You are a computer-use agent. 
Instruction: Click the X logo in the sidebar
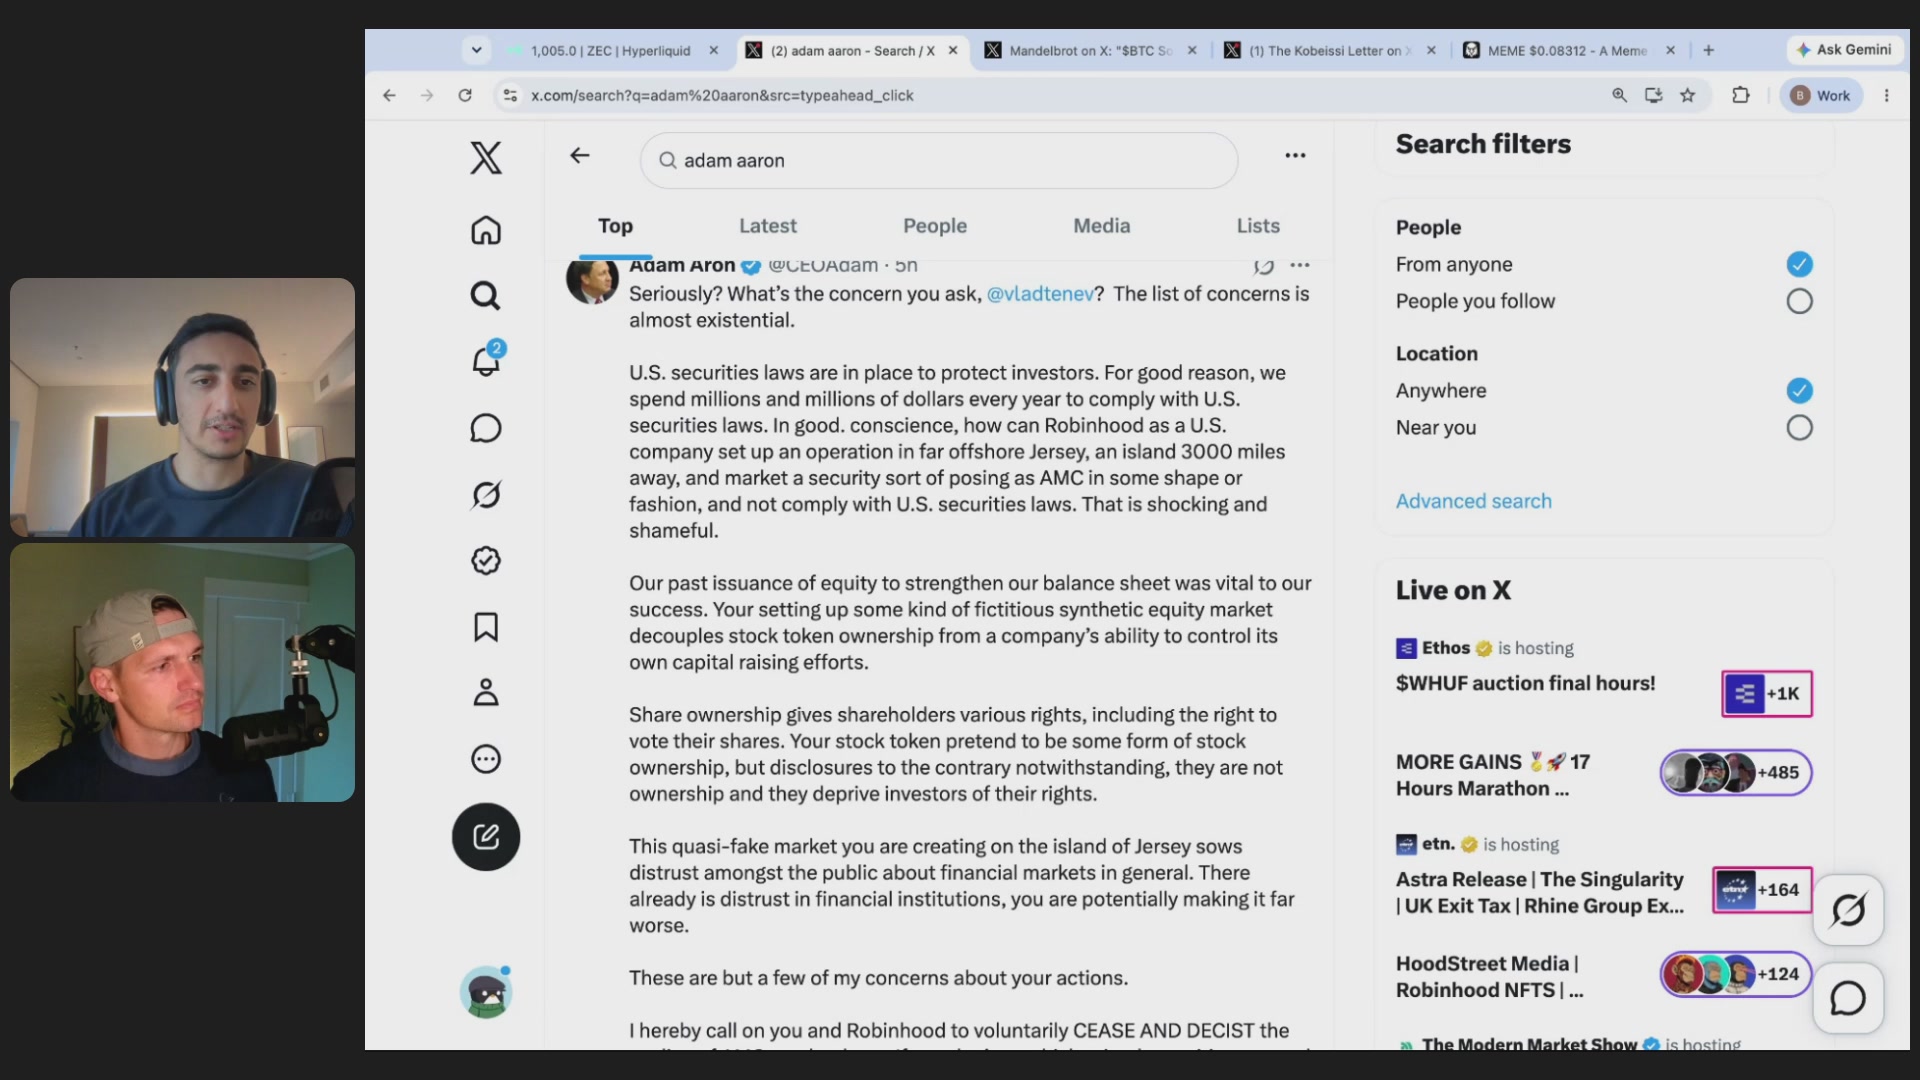[486, 158]
